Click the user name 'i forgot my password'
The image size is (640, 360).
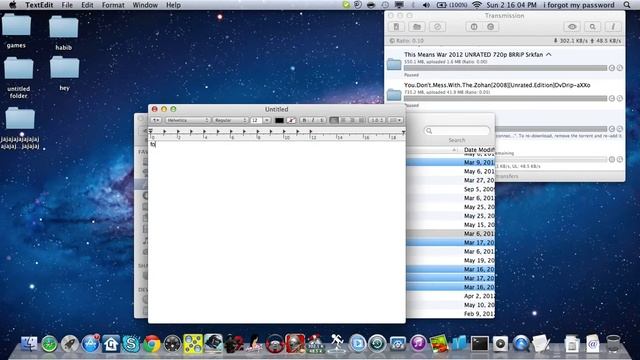(x=579, y=5)
